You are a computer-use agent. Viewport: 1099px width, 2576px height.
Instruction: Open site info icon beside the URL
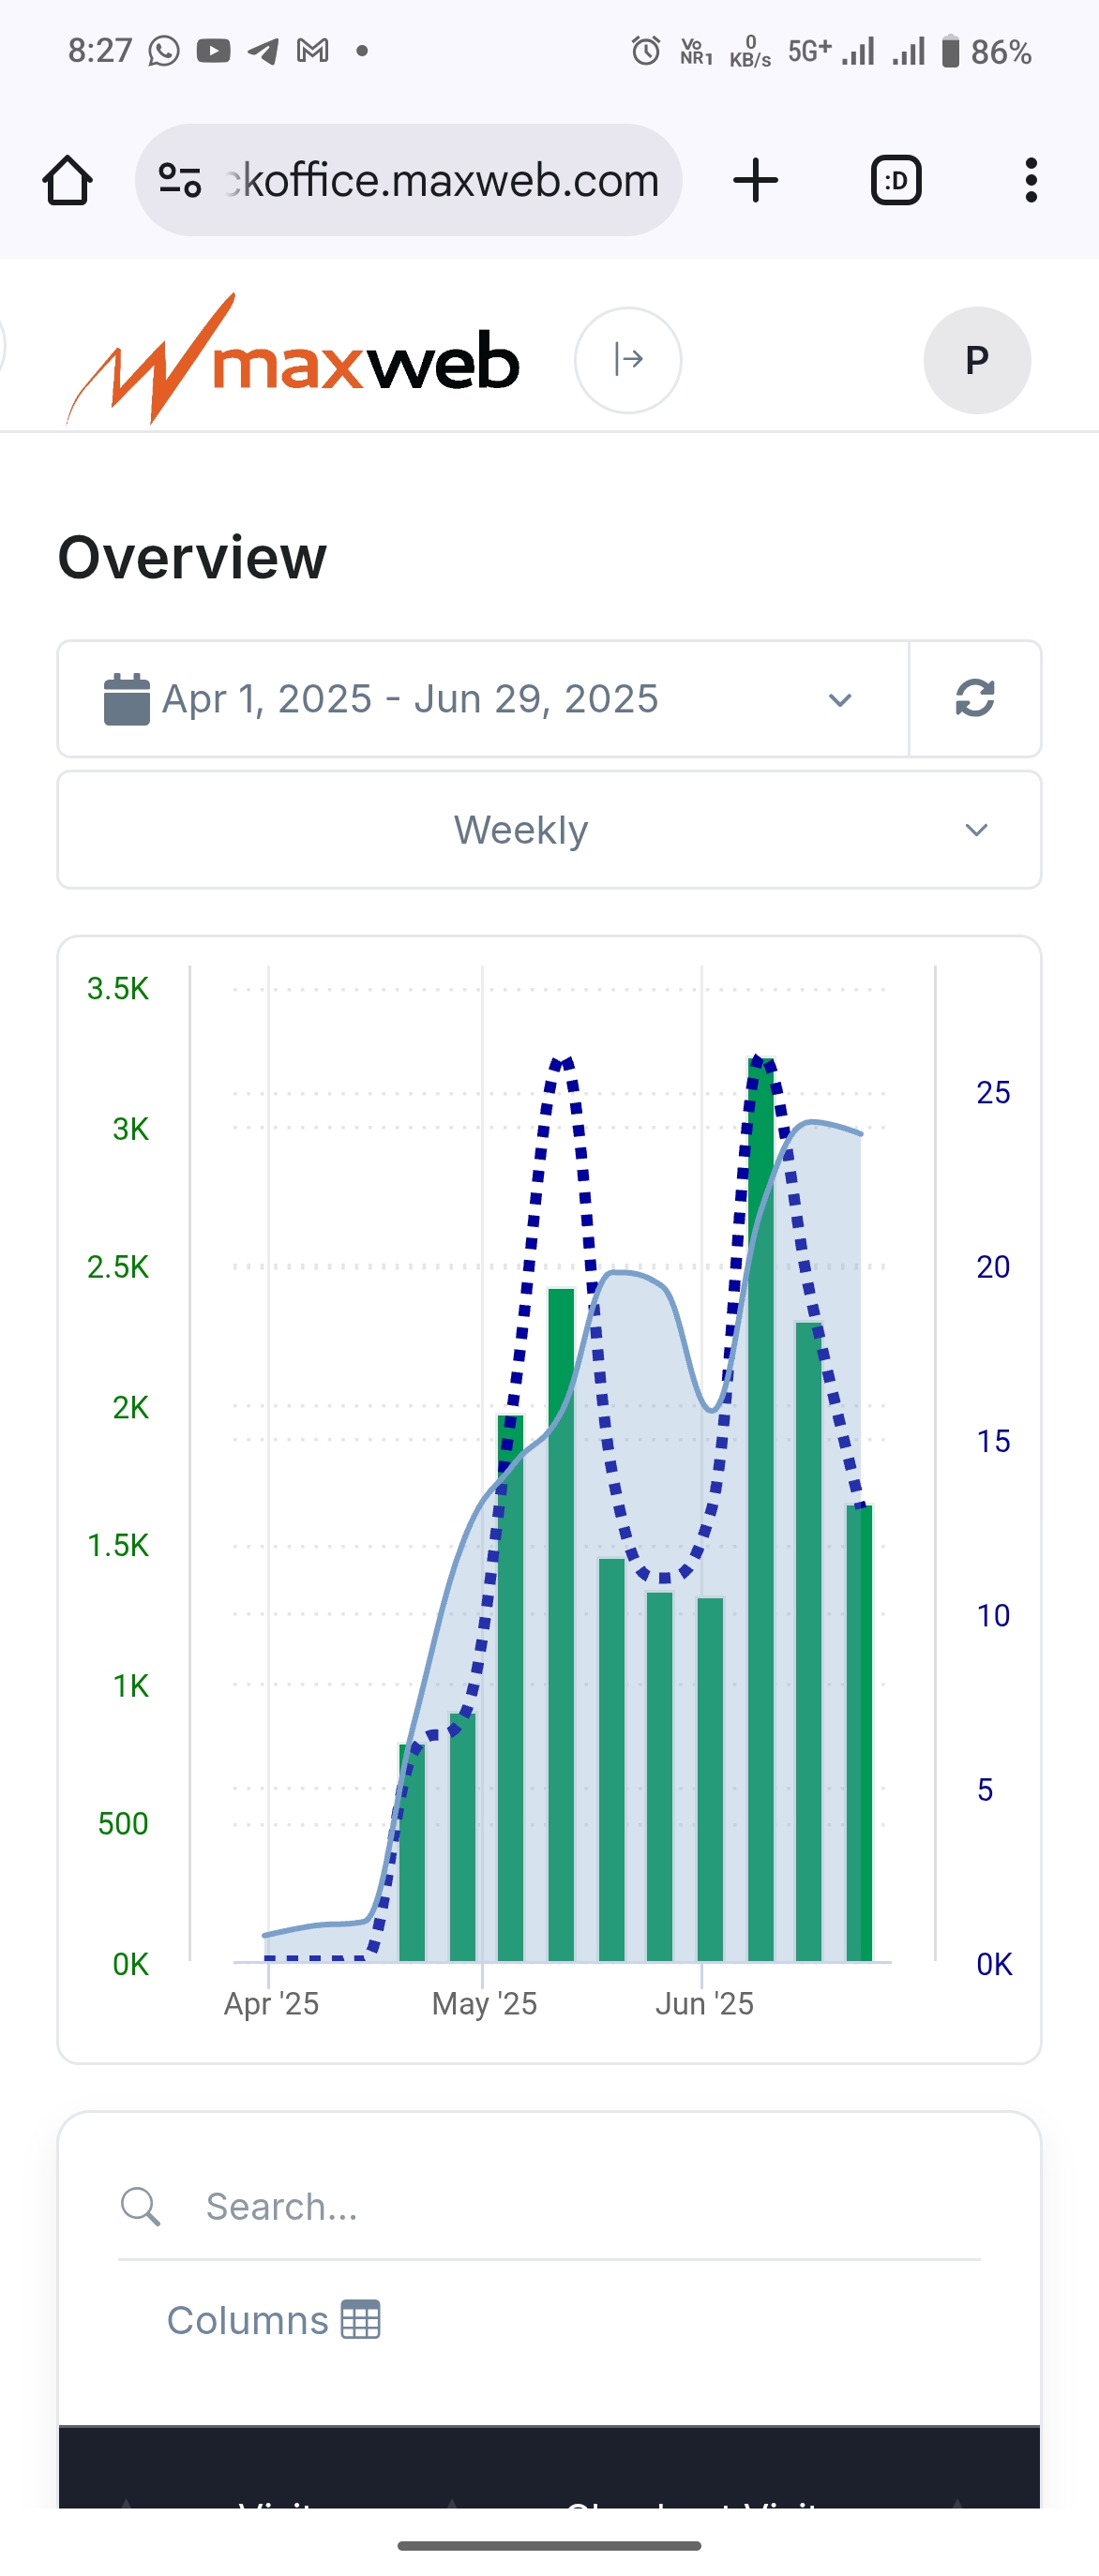click(181, 181)
